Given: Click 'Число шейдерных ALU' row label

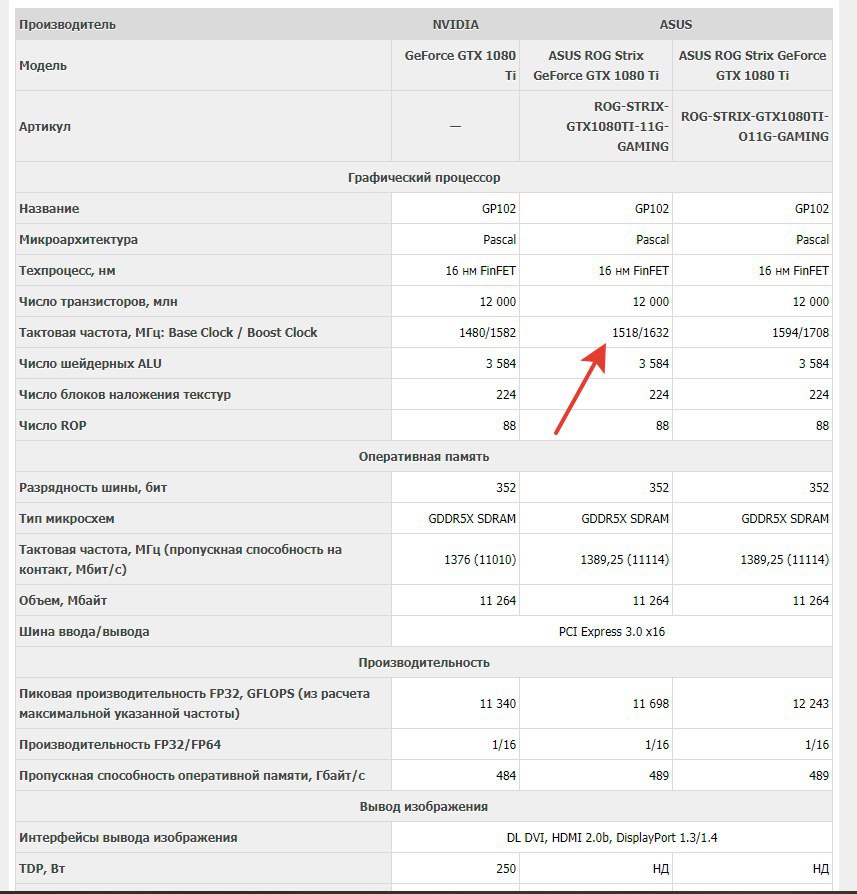Looking at the screenshot, I should tap(90, 364).
